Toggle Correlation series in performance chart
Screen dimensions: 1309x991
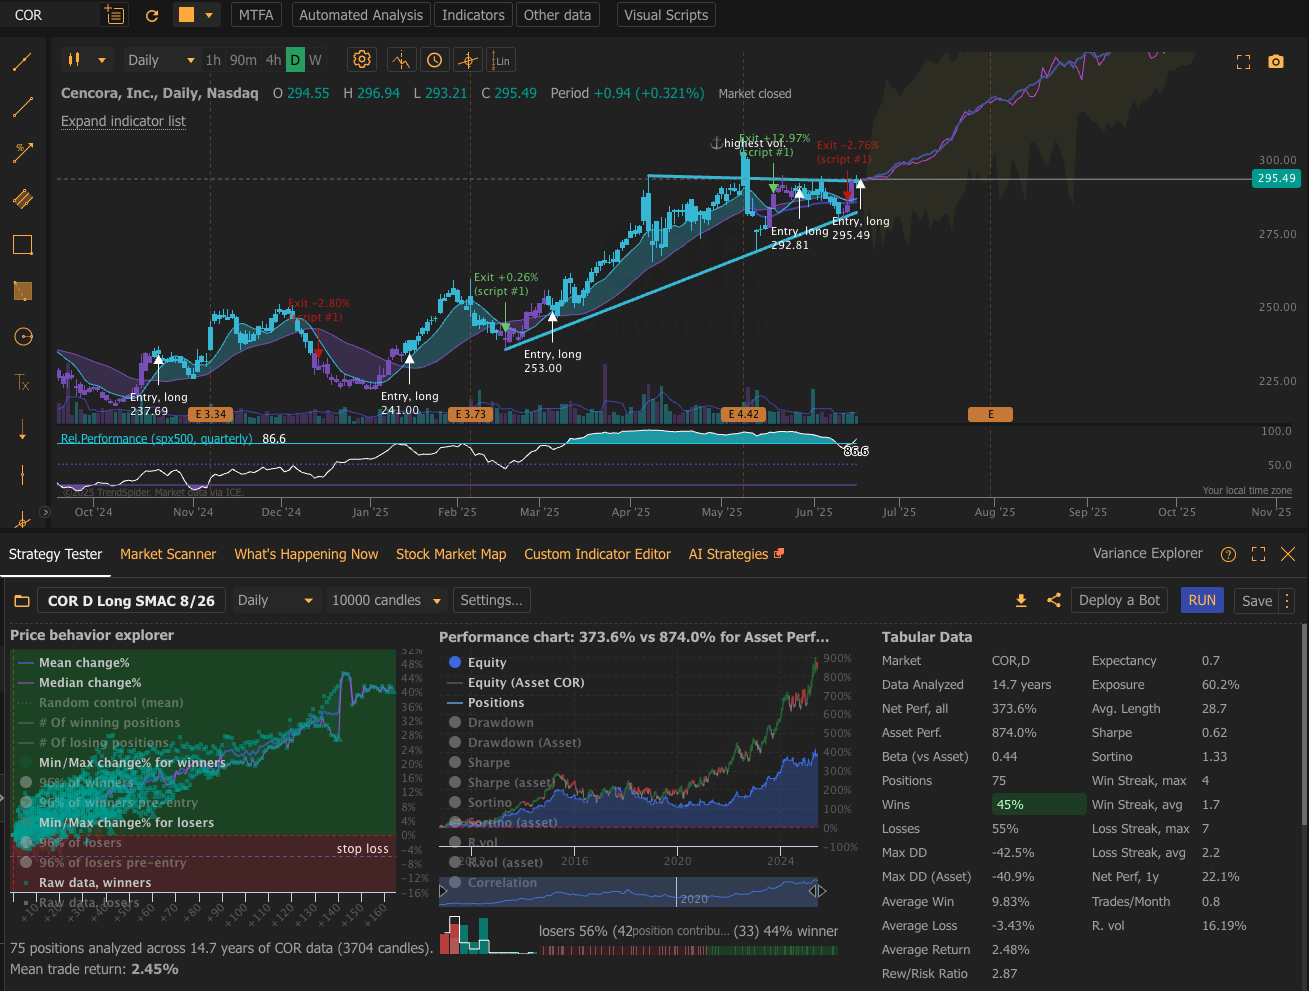click(x=493, y=882)
